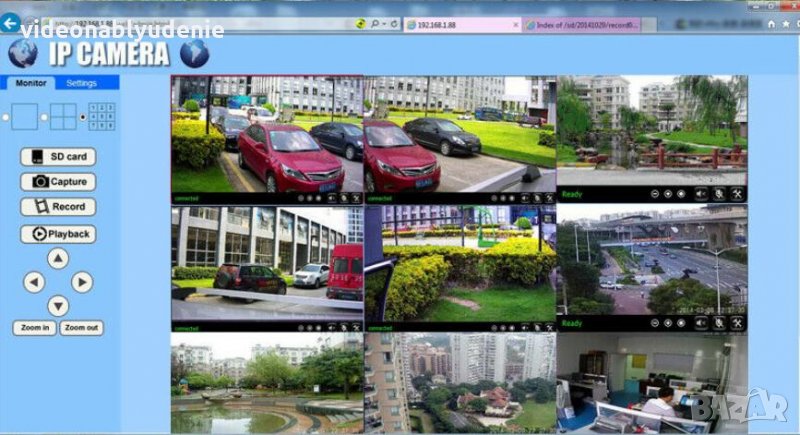Select the four-view layout radio button
800x435 pixels.
(45, 117)
